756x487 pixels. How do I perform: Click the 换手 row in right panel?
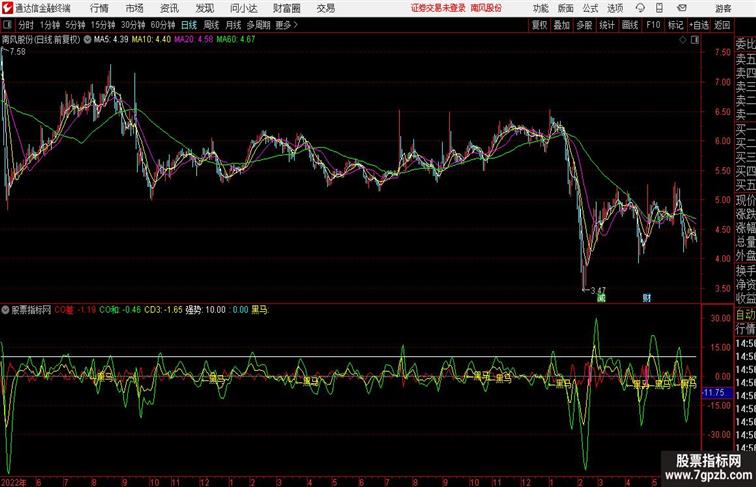pos(745,271)
